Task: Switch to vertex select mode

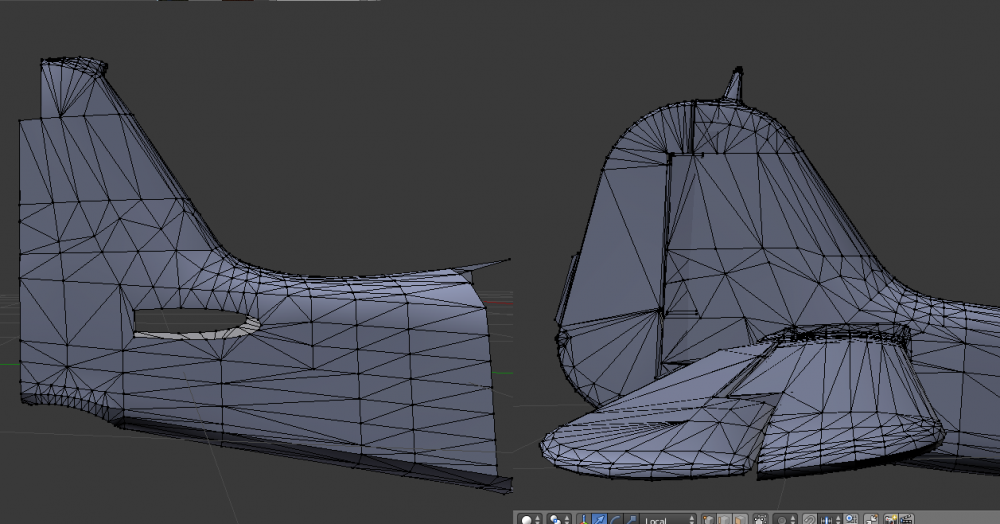Action: pos(708,519)
